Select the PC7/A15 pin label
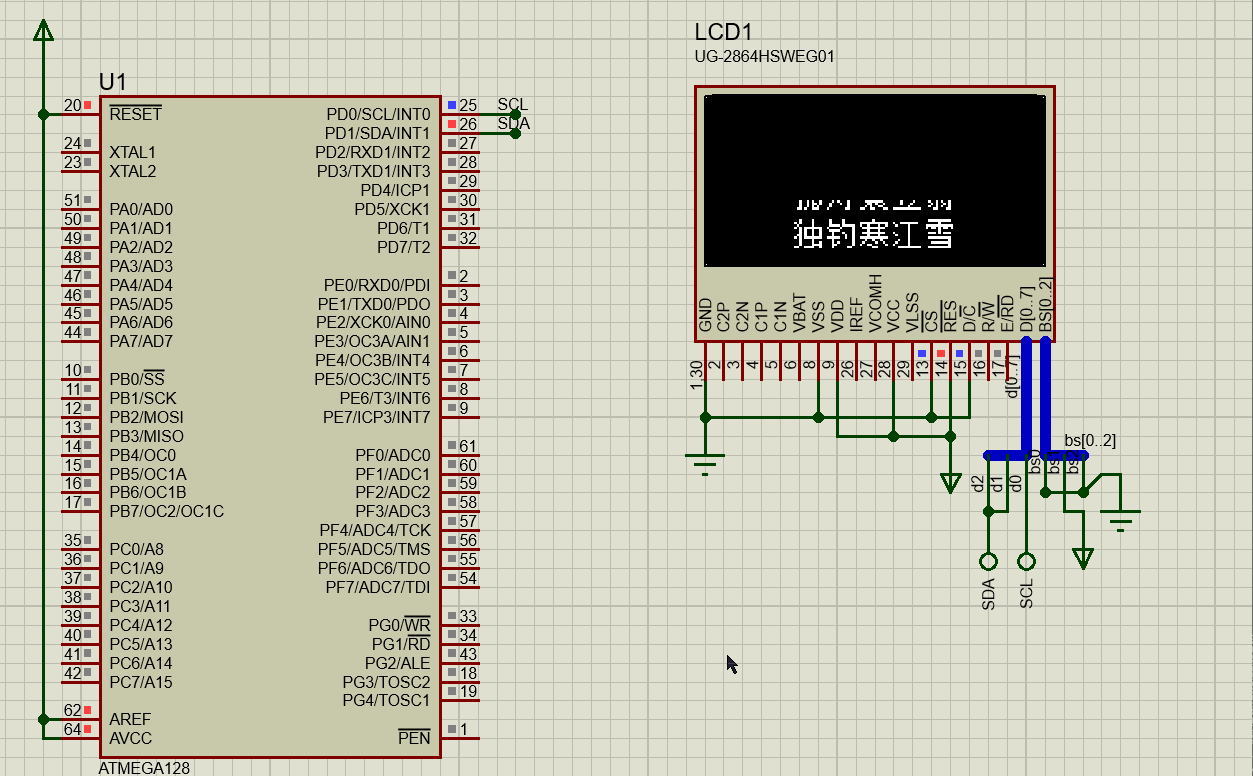 (x=141, y=682)
